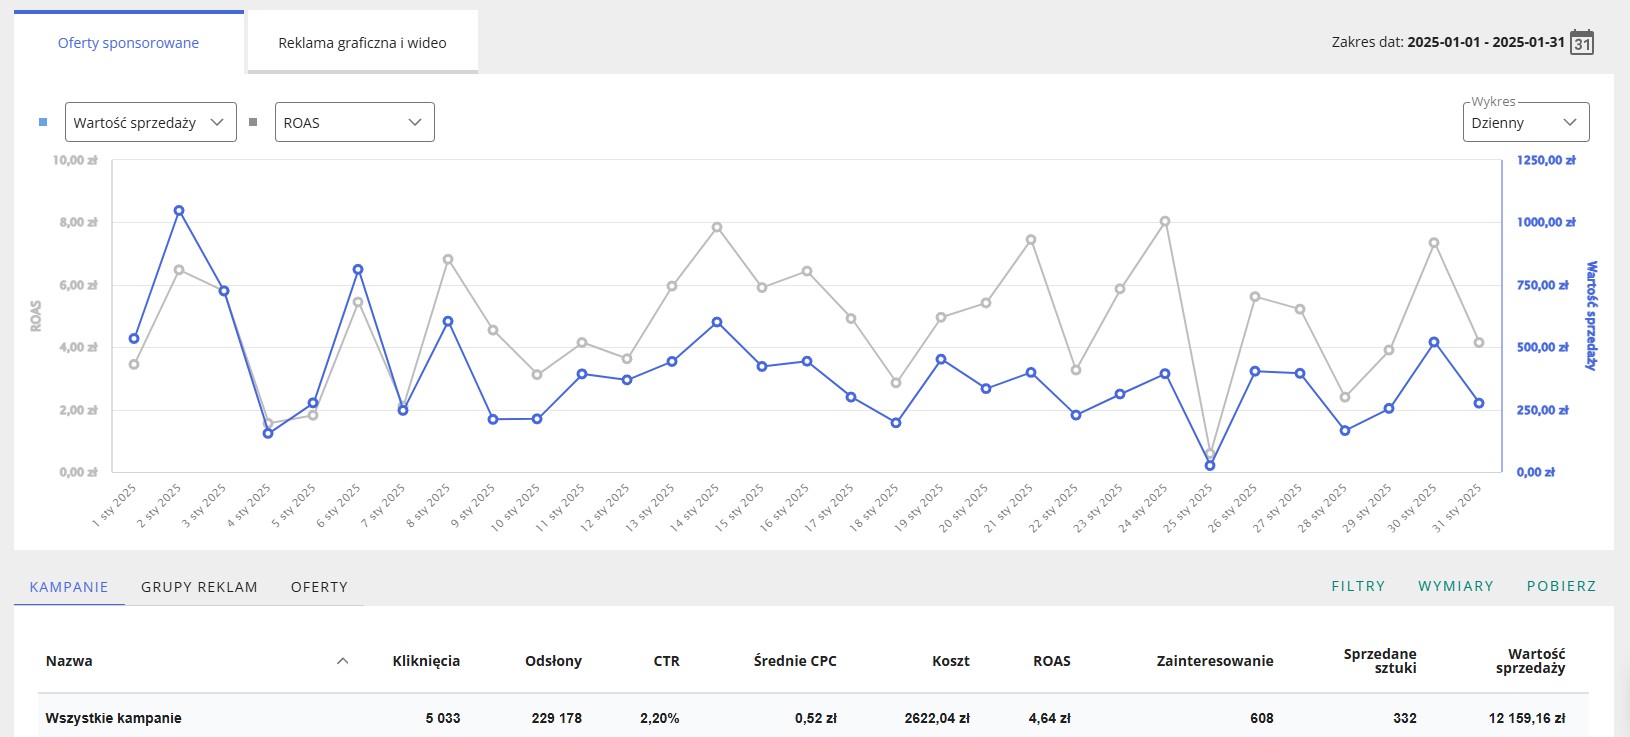Screen dimensions: 1630x737
Task: Select the KAMPANIE tab
Action: [69, 587]
